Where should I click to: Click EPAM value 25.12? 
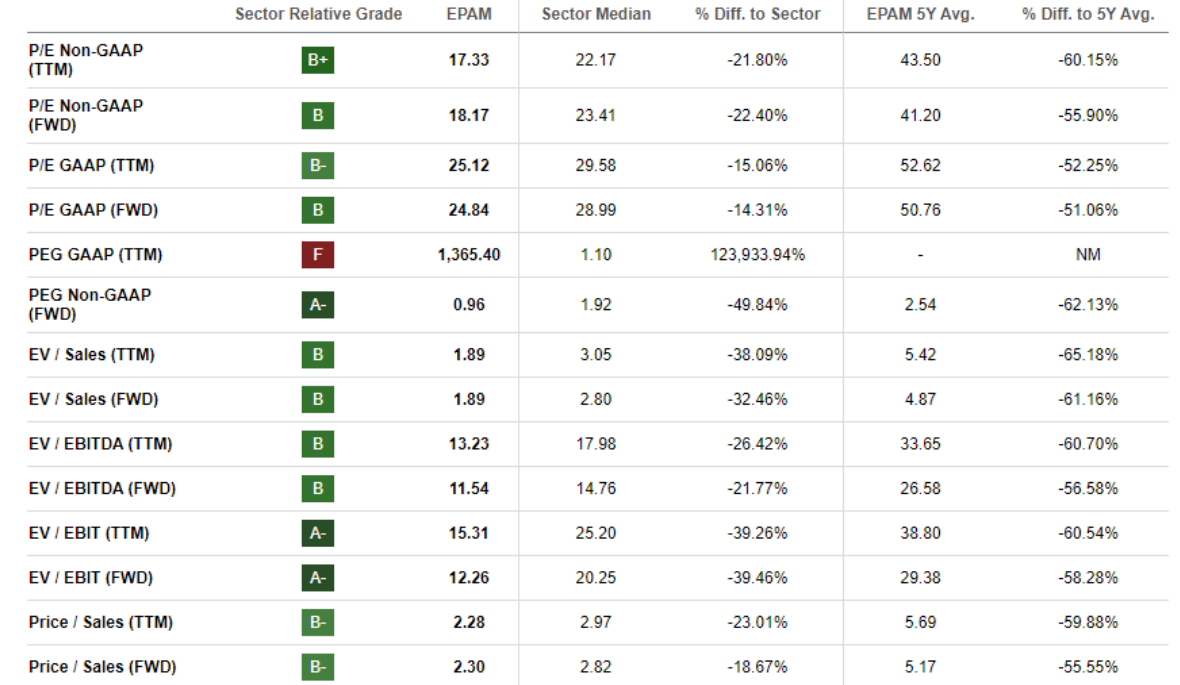pos(469,166)
